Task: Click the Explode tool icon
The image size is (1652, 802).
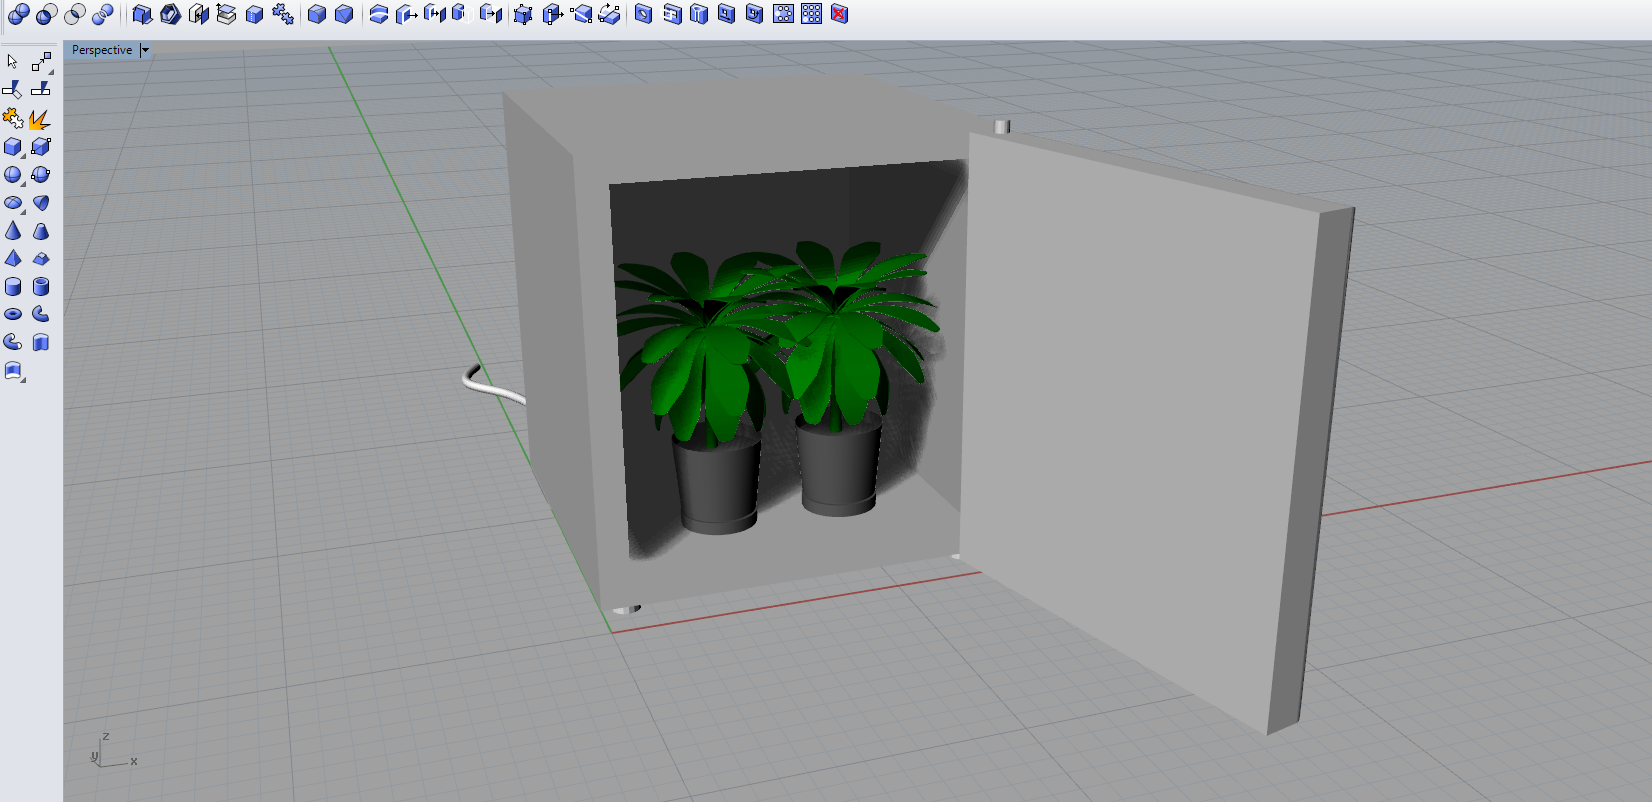Action: [39, 120]
